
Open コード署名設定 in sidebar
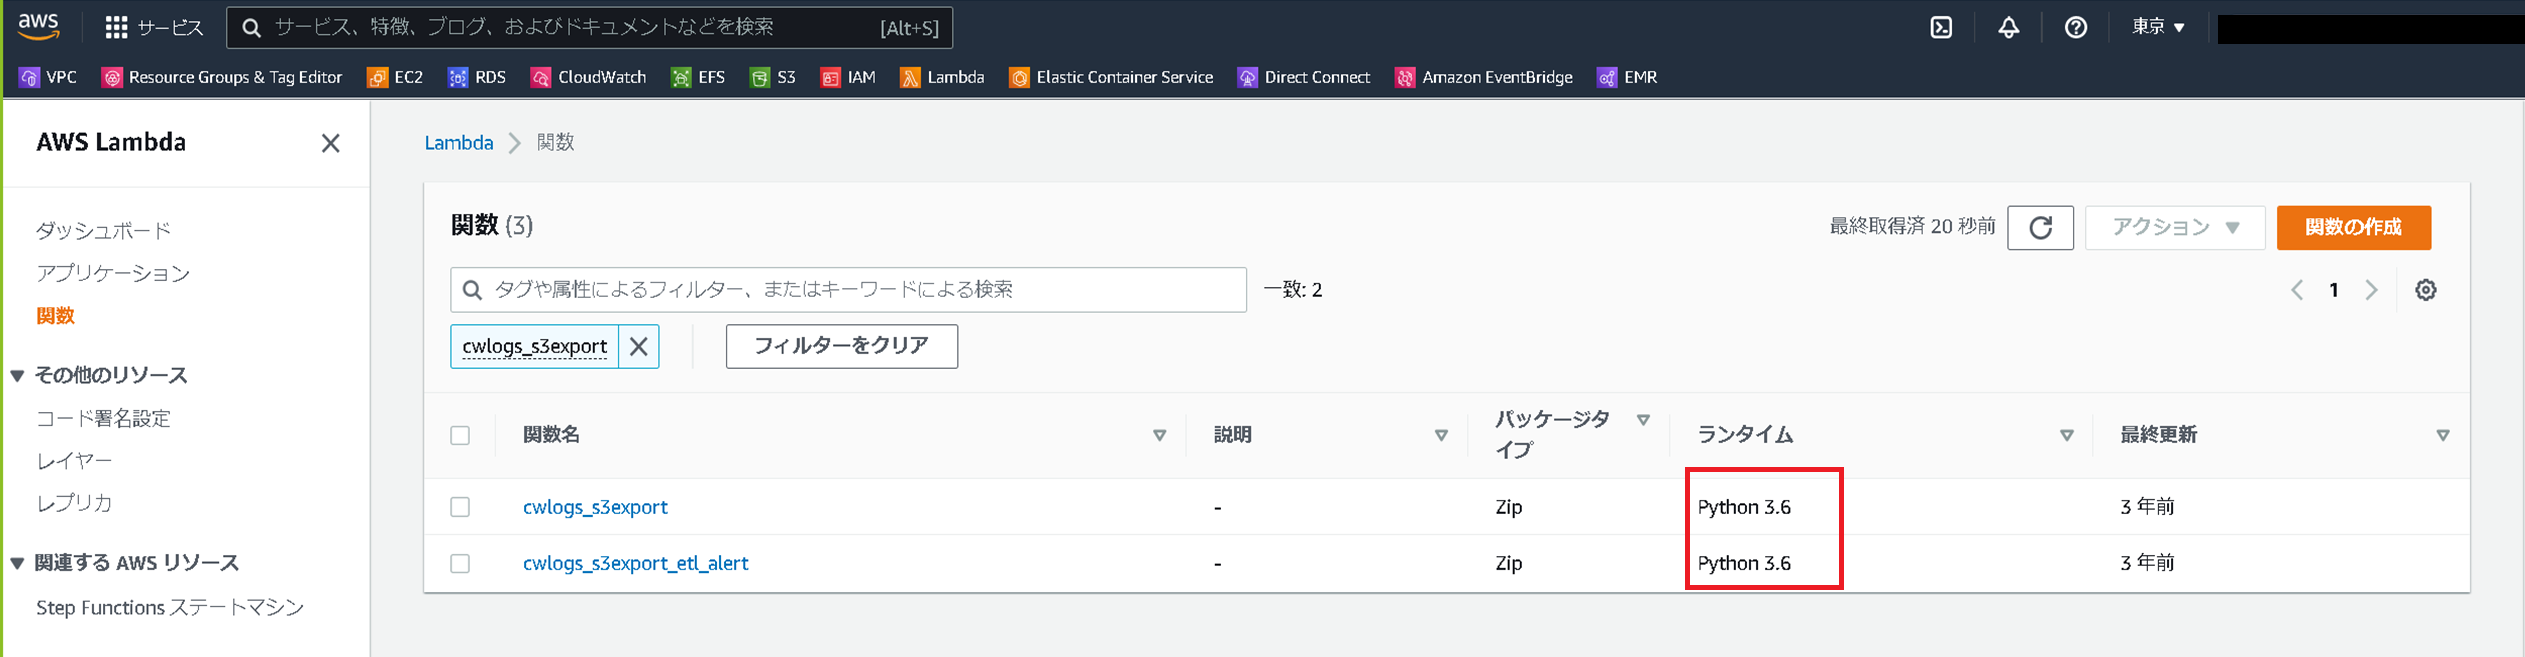tap(103, 418)
